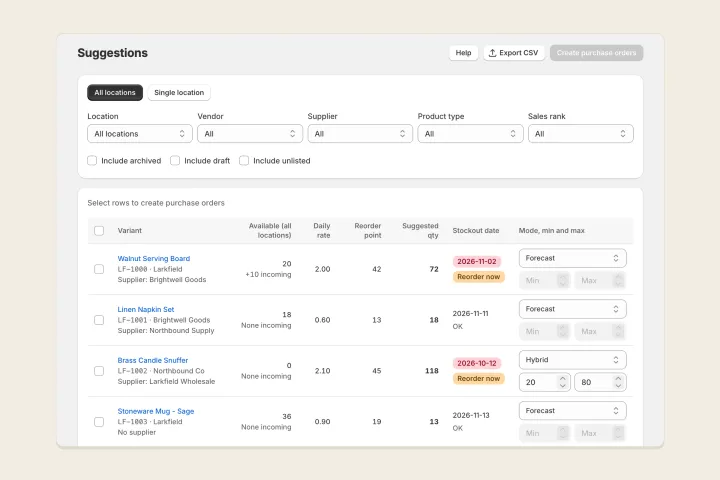This screenshot has height=480, width=720.
Task: Open the Location dropdown
Action: 140,134
